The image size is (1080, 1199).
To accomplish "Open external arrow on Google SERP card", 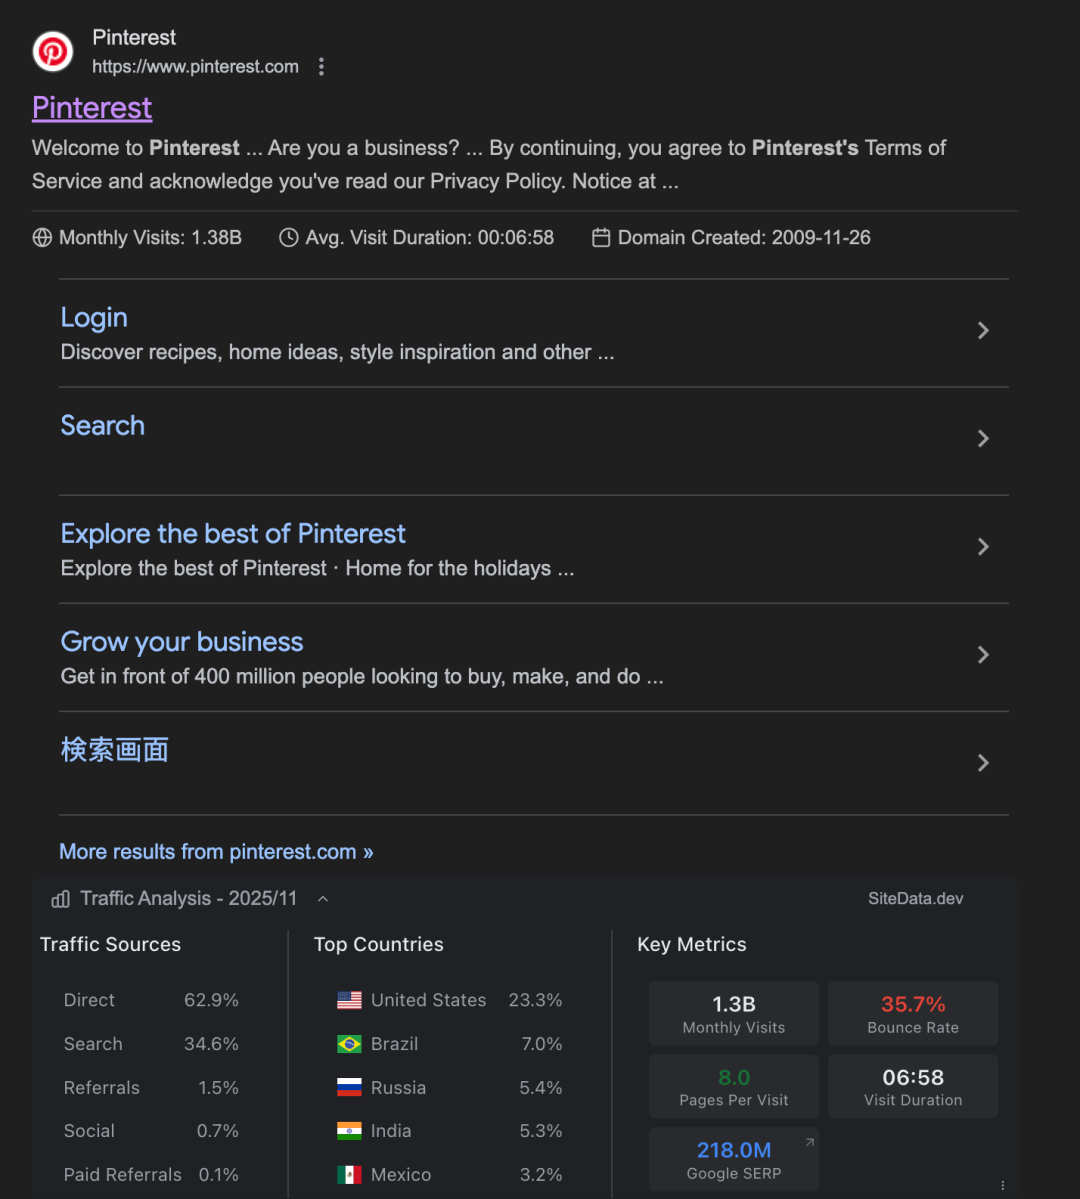I will pyautogui.click(x=809, y=1142).
